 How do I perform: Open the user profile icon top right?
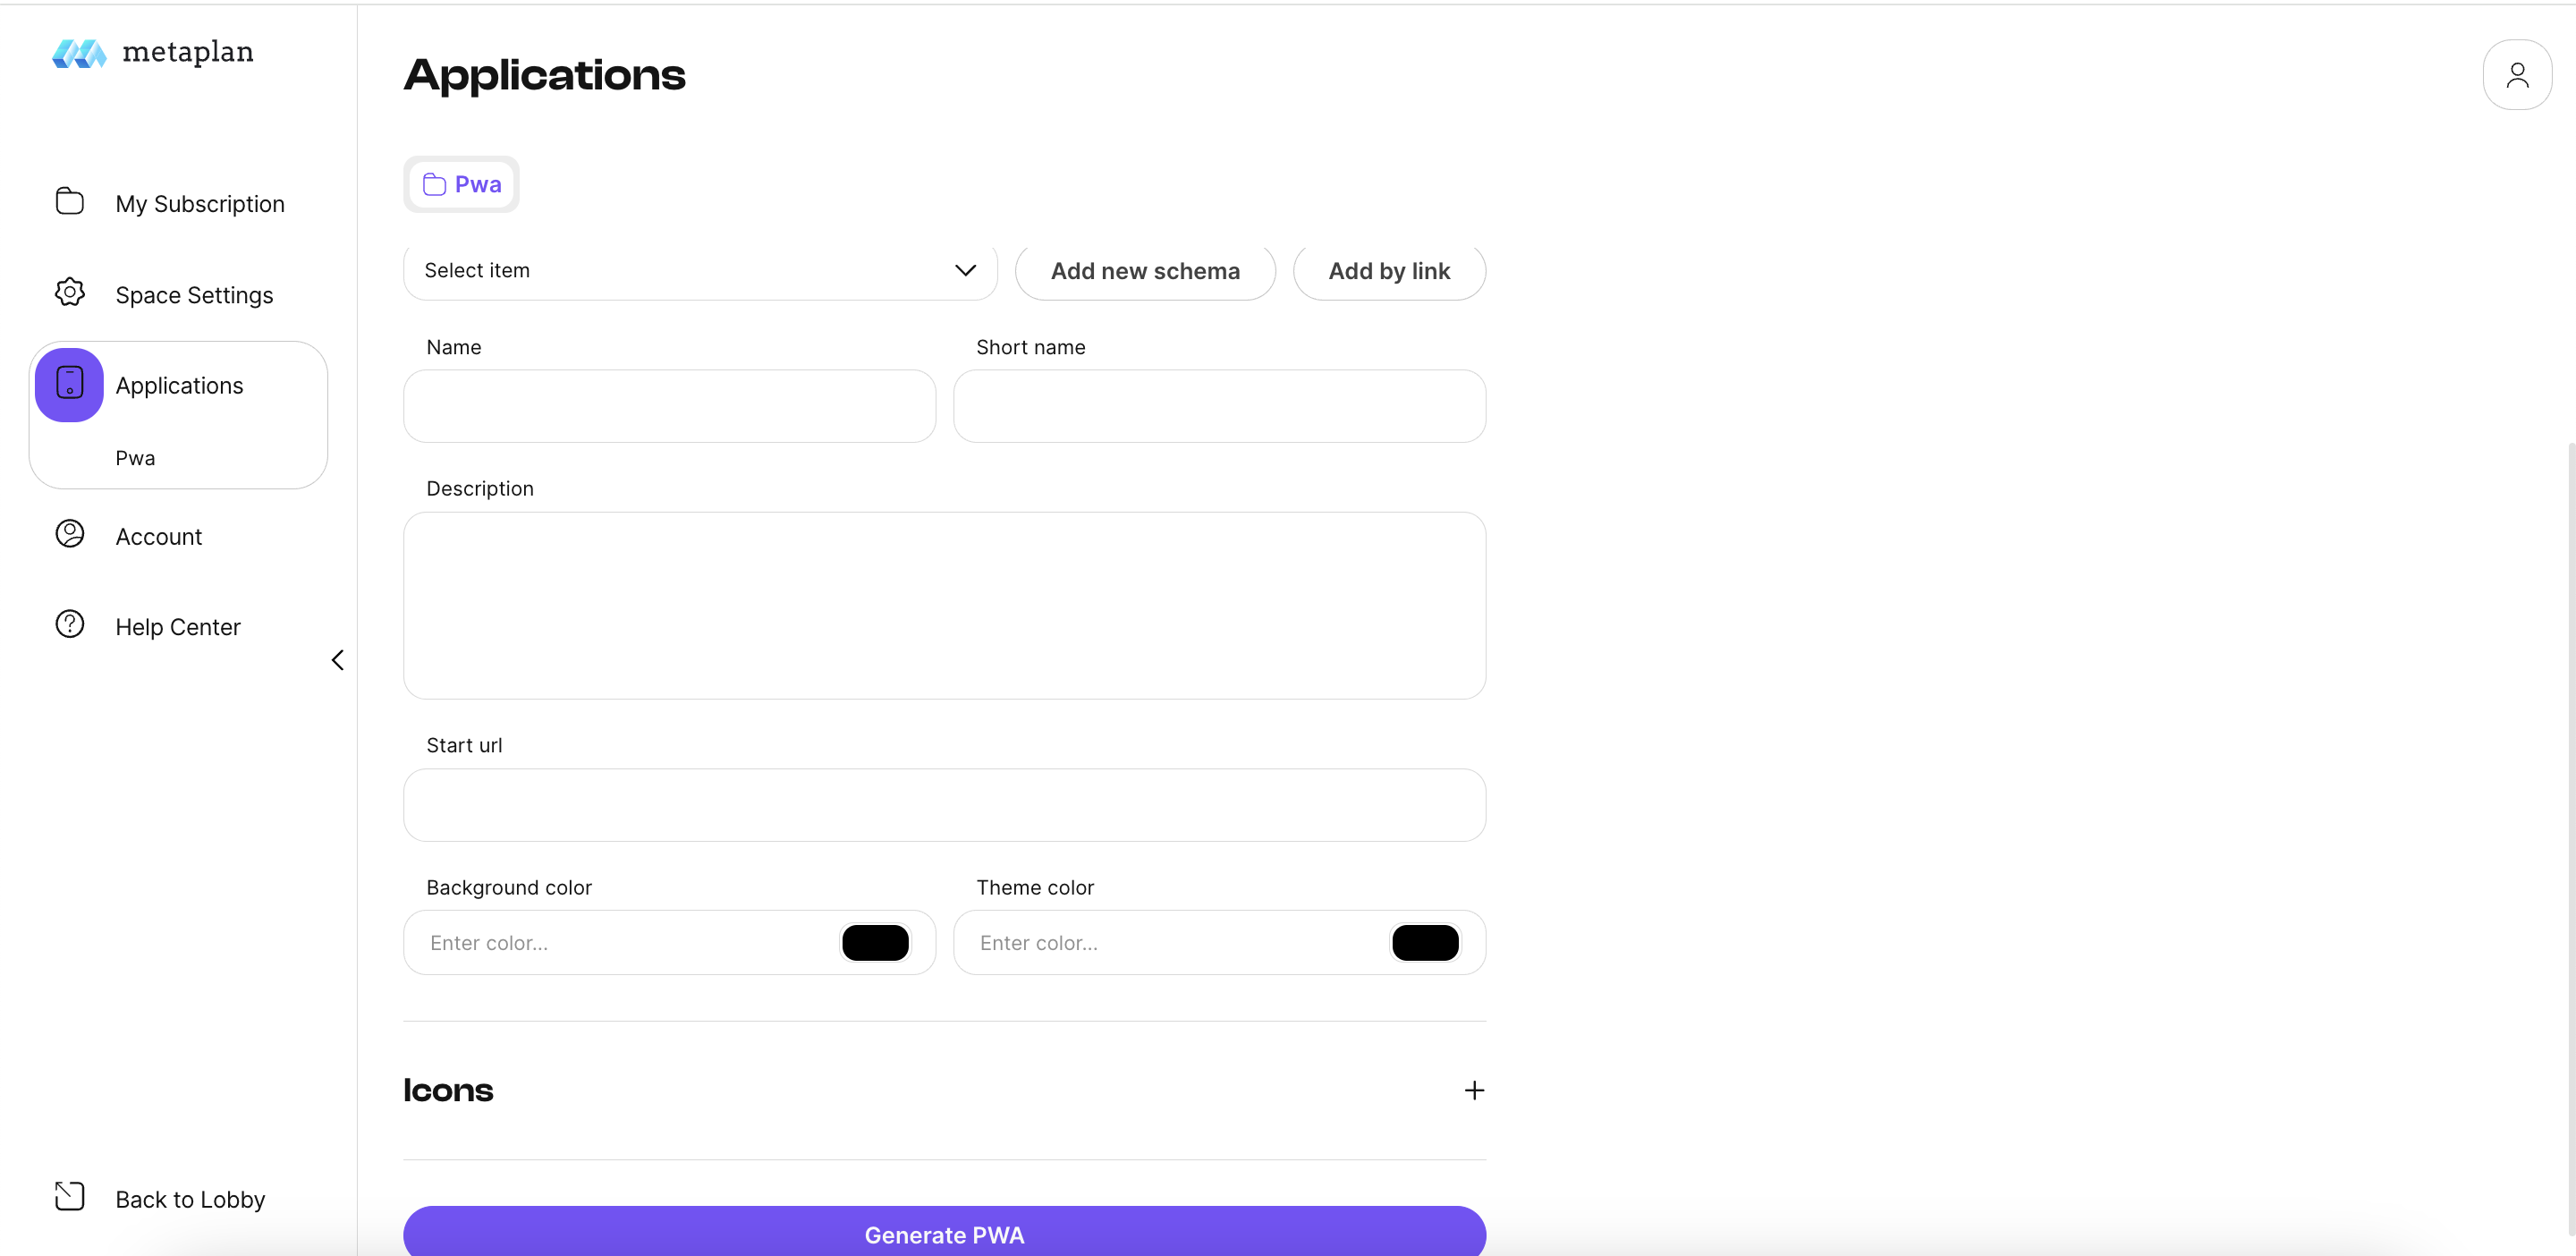tap(2516, 75)
